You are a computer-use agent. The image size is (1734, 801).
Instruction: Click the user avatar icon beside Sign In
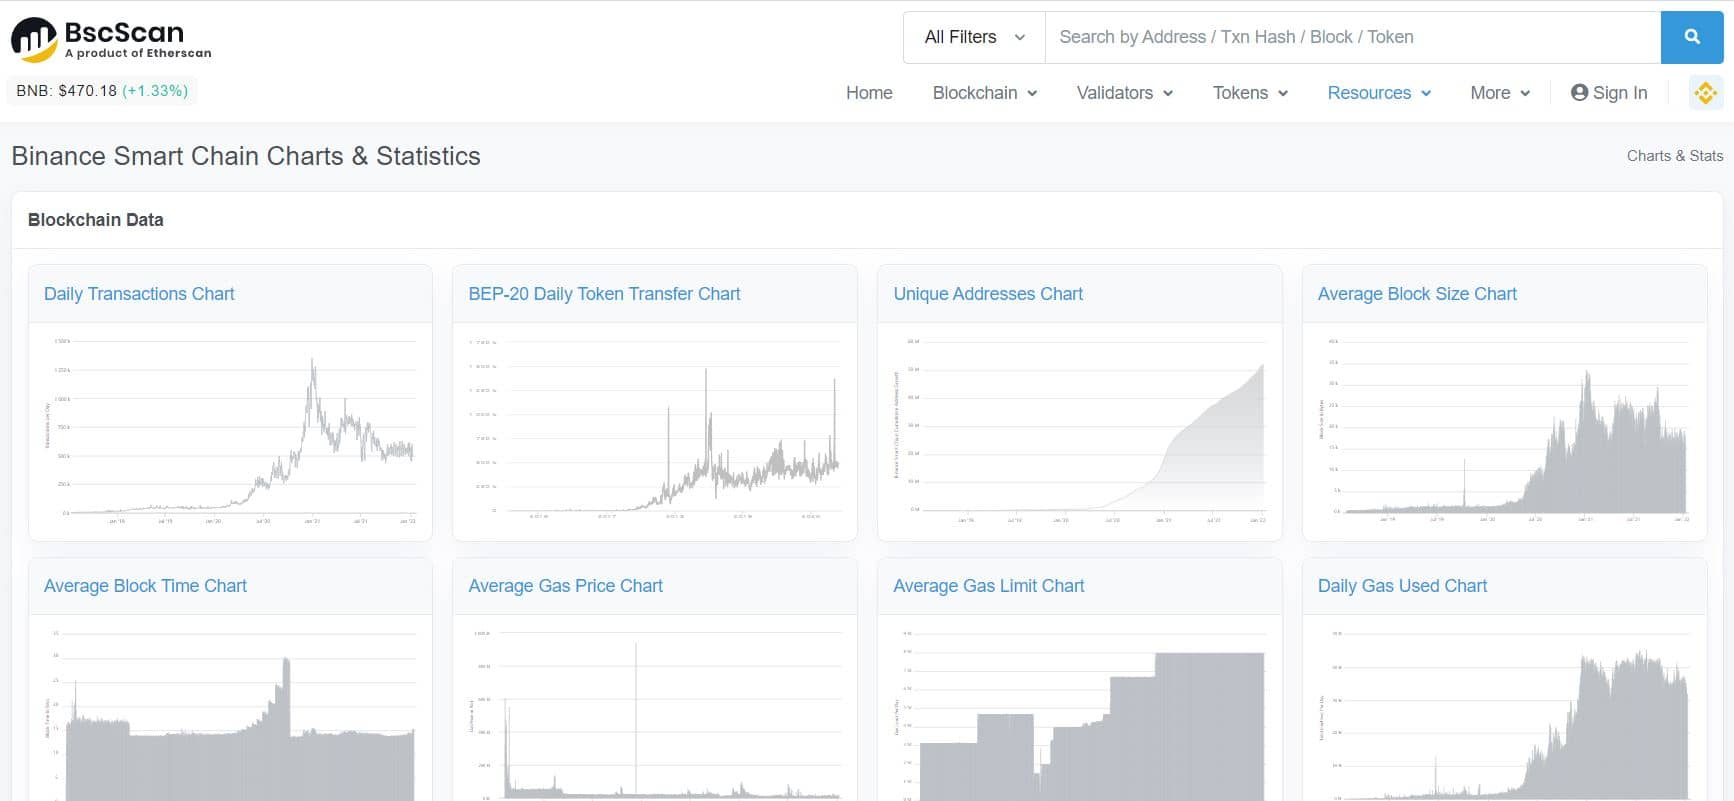coord(1579,93)
